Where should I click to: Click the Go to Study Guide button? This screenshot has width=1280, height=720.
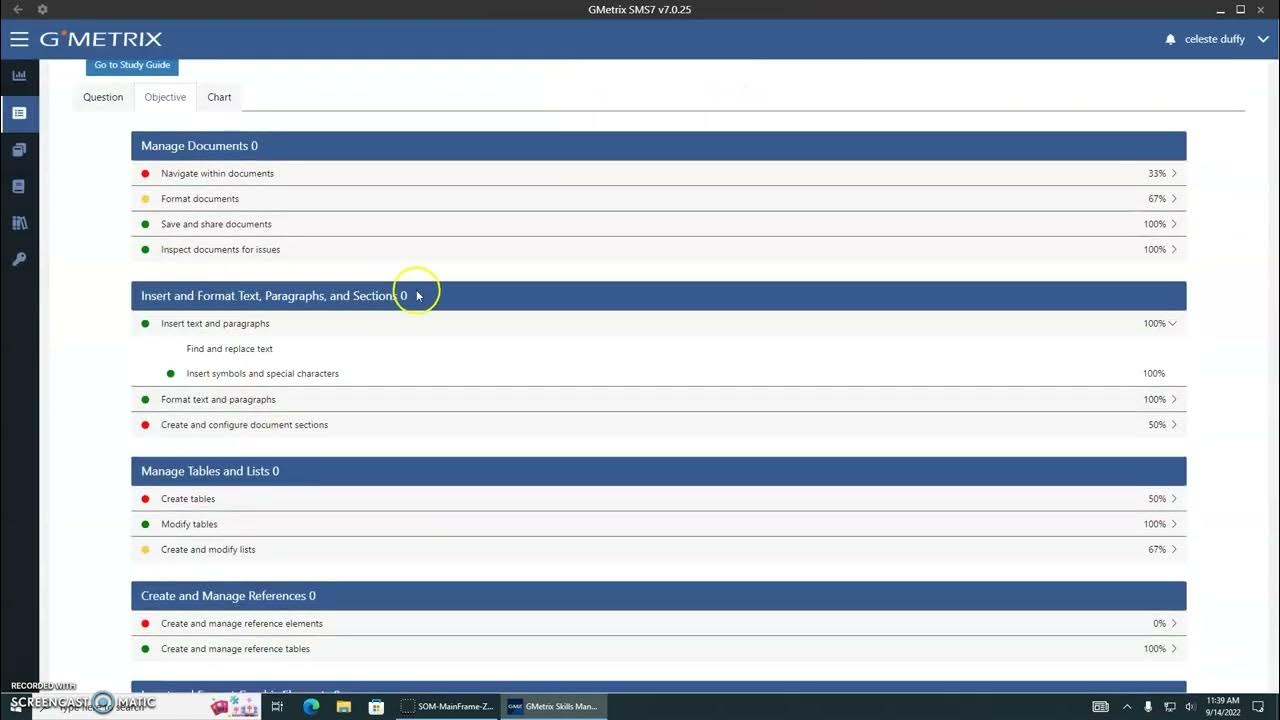pos(132,65)
